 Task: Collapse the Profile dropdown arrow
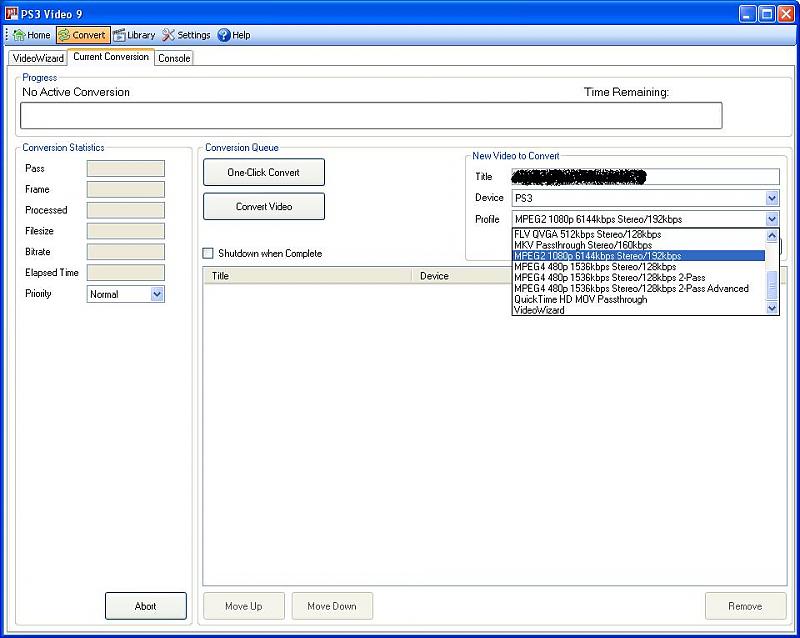(772, 219)
